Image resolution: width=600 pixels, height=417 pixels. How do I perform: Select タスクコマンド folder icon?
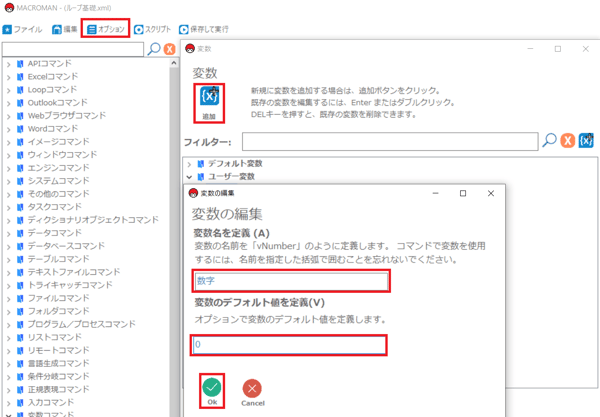tap(20, 207)
